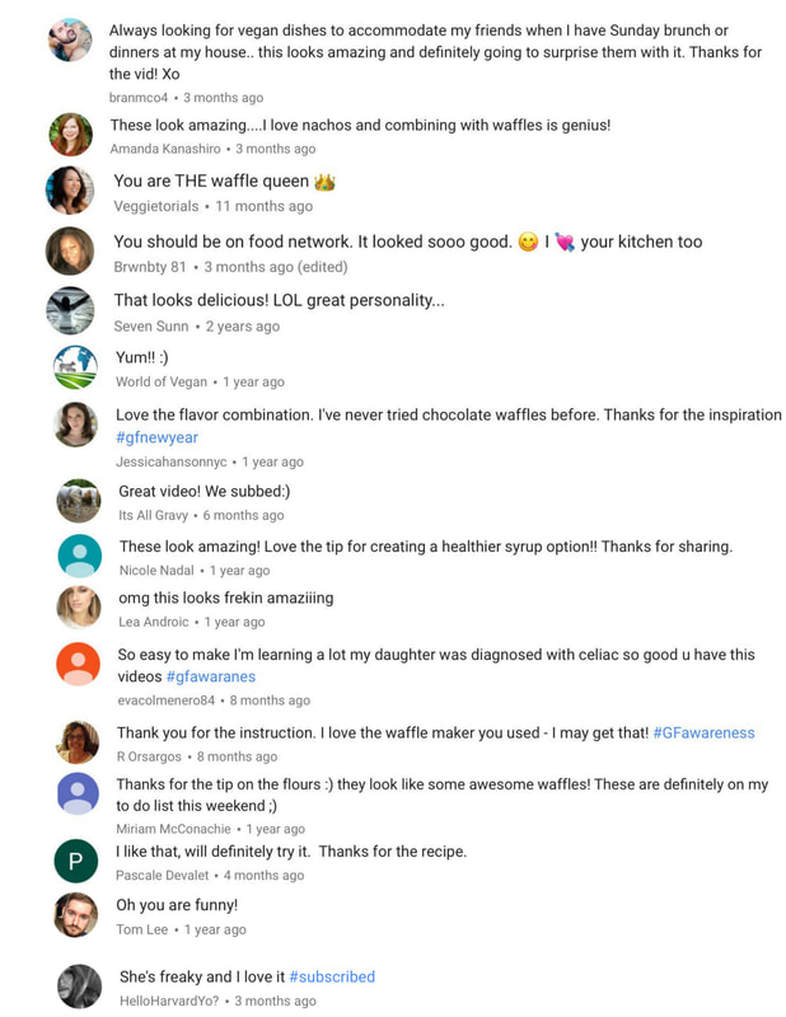Click evacolmenero84's orange default avatar
Screen dimensions: 786x1017
coord(78,664)
